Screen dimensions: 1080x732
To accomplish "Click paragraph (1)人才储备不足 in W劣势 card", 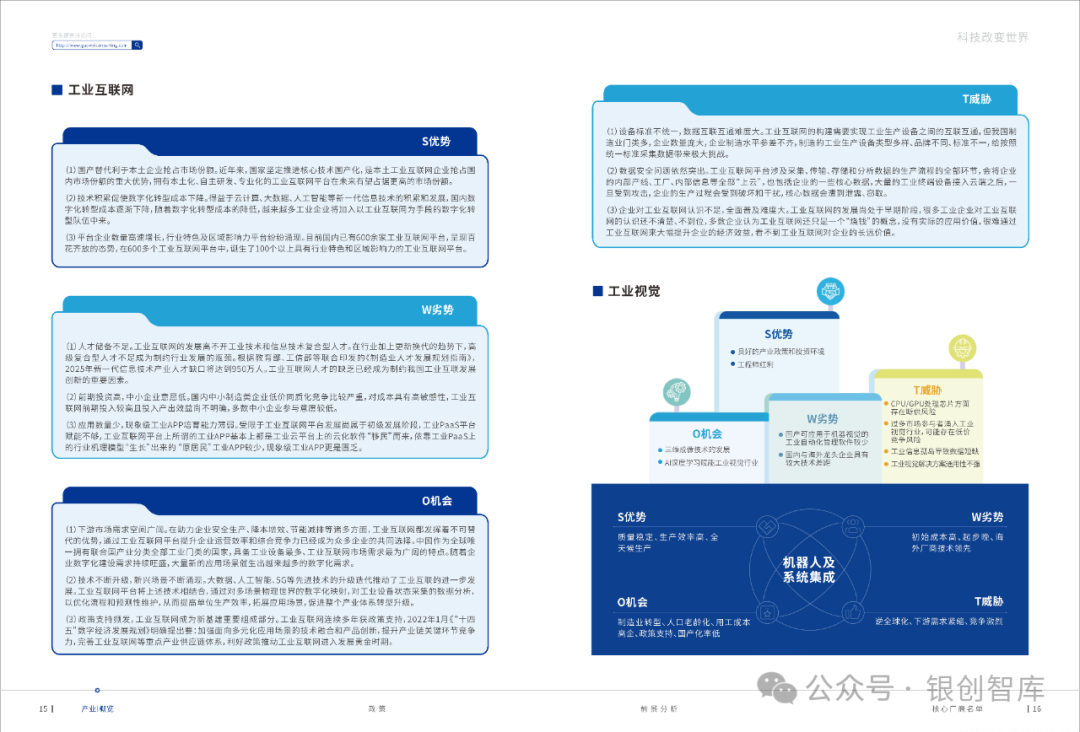I will tap(270, 363).
